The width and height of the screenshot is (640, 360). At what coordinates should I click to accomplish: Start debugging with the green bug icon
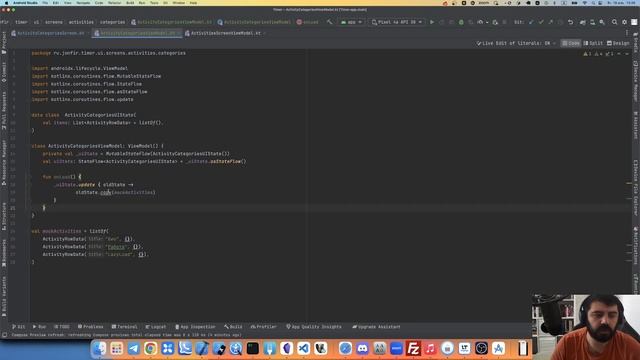[461, 22]
